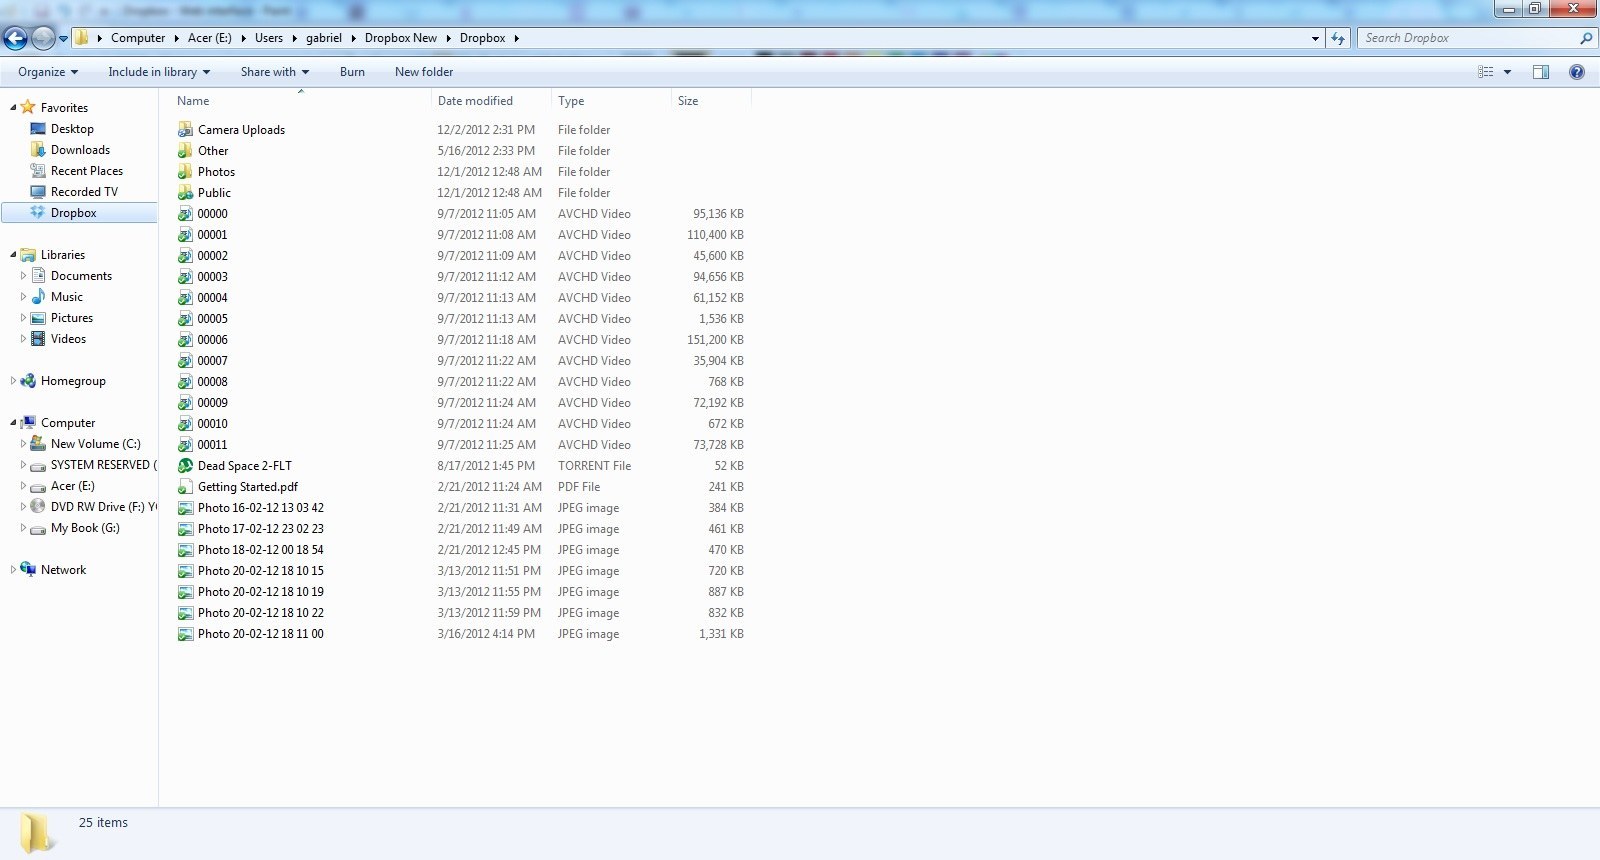Select the Public folder icon

[x=185, y=193]
